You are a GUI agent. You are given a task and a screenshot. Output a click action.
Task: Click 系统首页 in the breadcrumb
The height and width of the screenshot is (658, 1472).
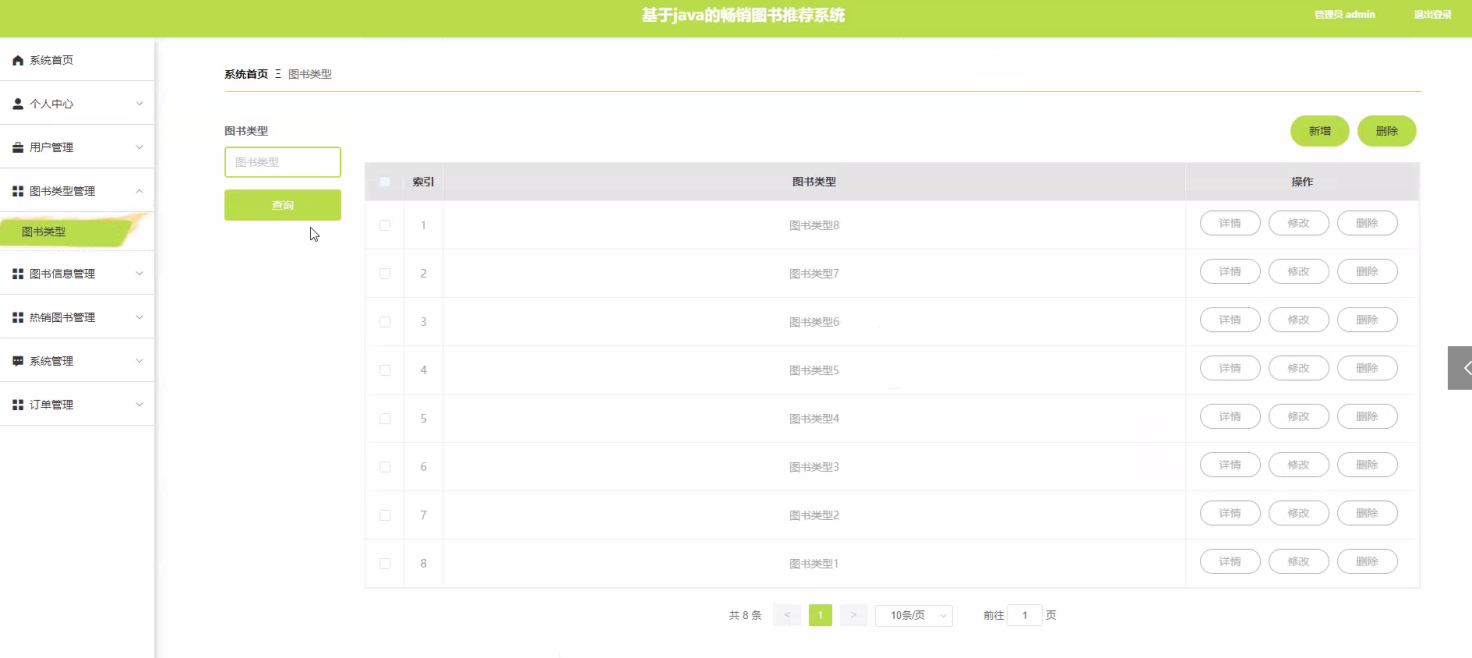tap(245, 73)
